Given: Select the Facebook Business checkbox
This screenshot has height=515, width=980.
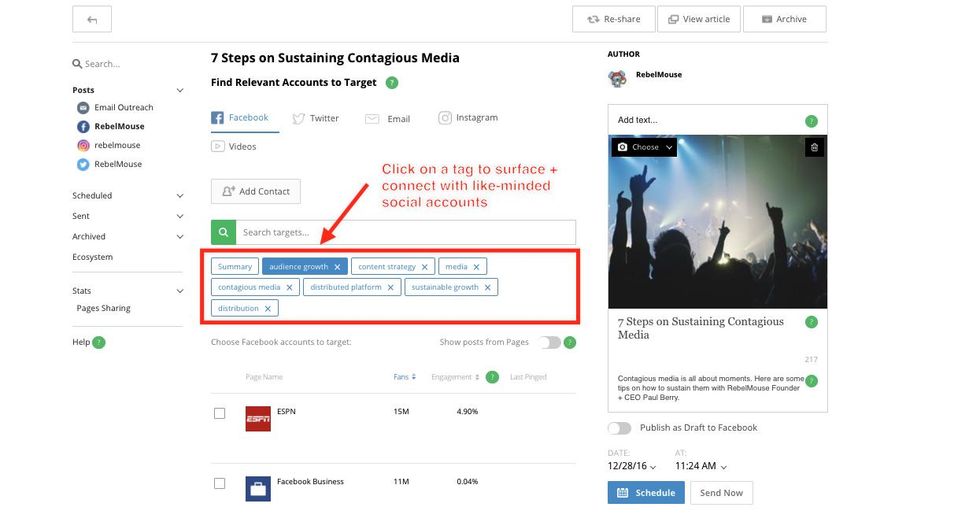Looking at the screenshot, I should [x=220, y=483].
